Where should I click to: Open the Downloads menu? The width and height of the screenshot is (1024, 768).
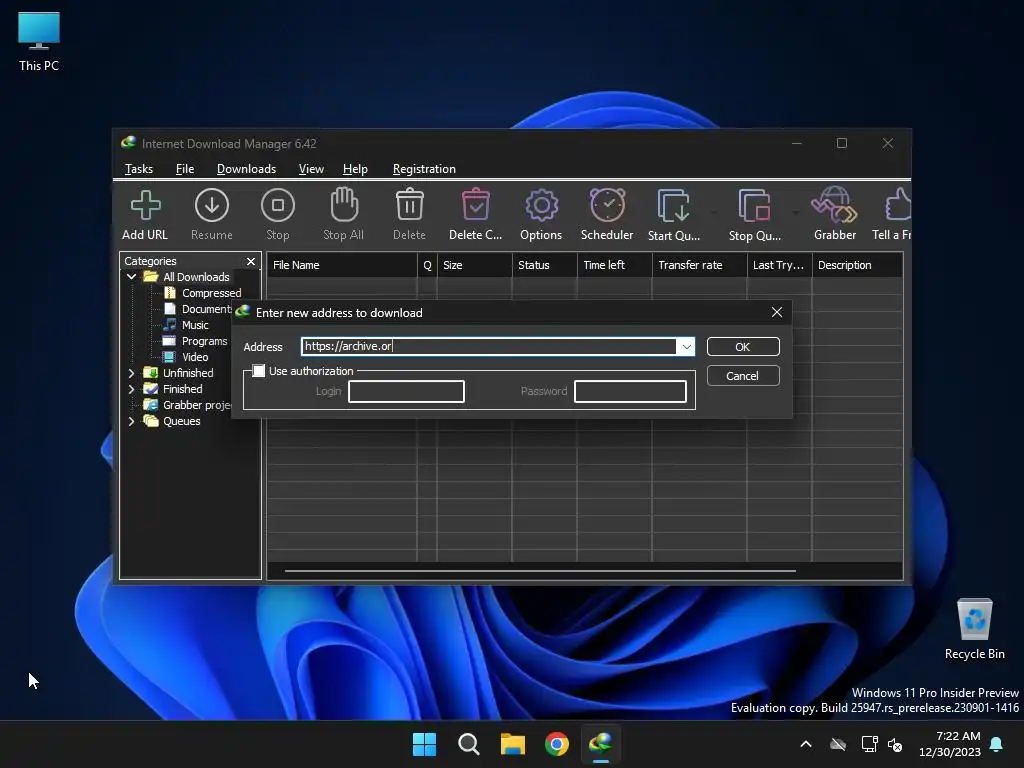[x=246, y=169]
